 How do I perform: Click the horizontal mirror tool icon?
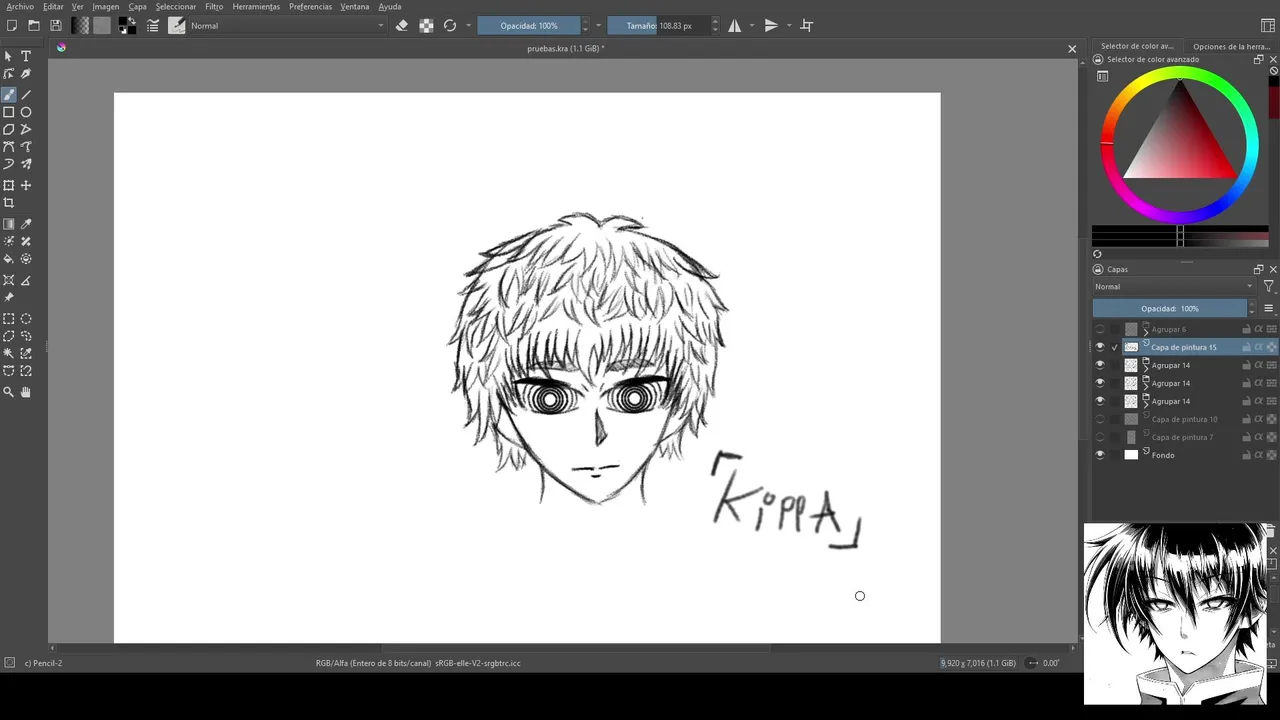pyautogui.click(x=735, y=26)
